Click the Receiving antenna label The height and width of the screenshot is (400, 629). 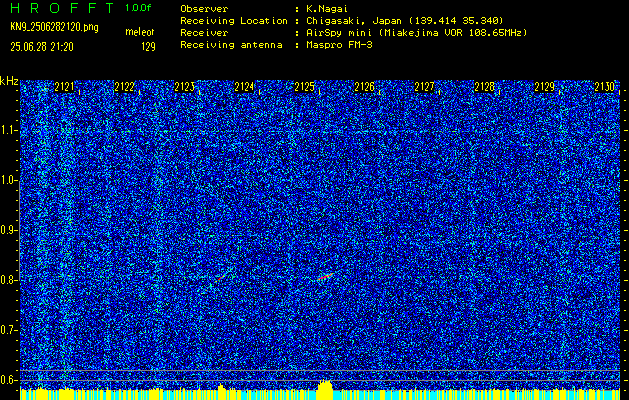(231, 45)
